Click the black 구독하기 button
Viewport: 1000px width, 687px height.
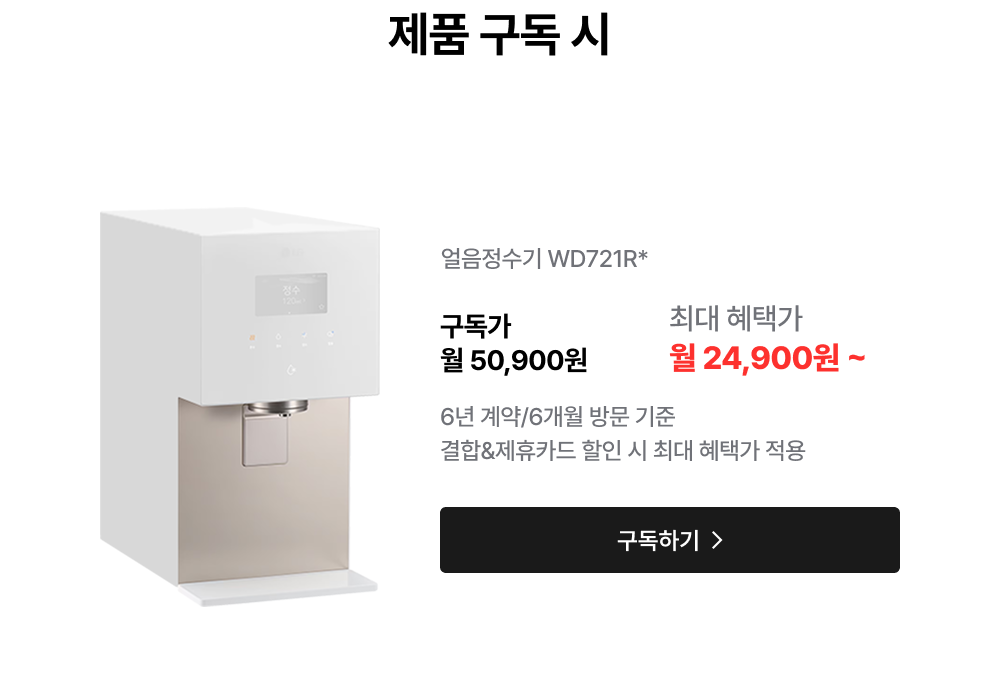670,540
